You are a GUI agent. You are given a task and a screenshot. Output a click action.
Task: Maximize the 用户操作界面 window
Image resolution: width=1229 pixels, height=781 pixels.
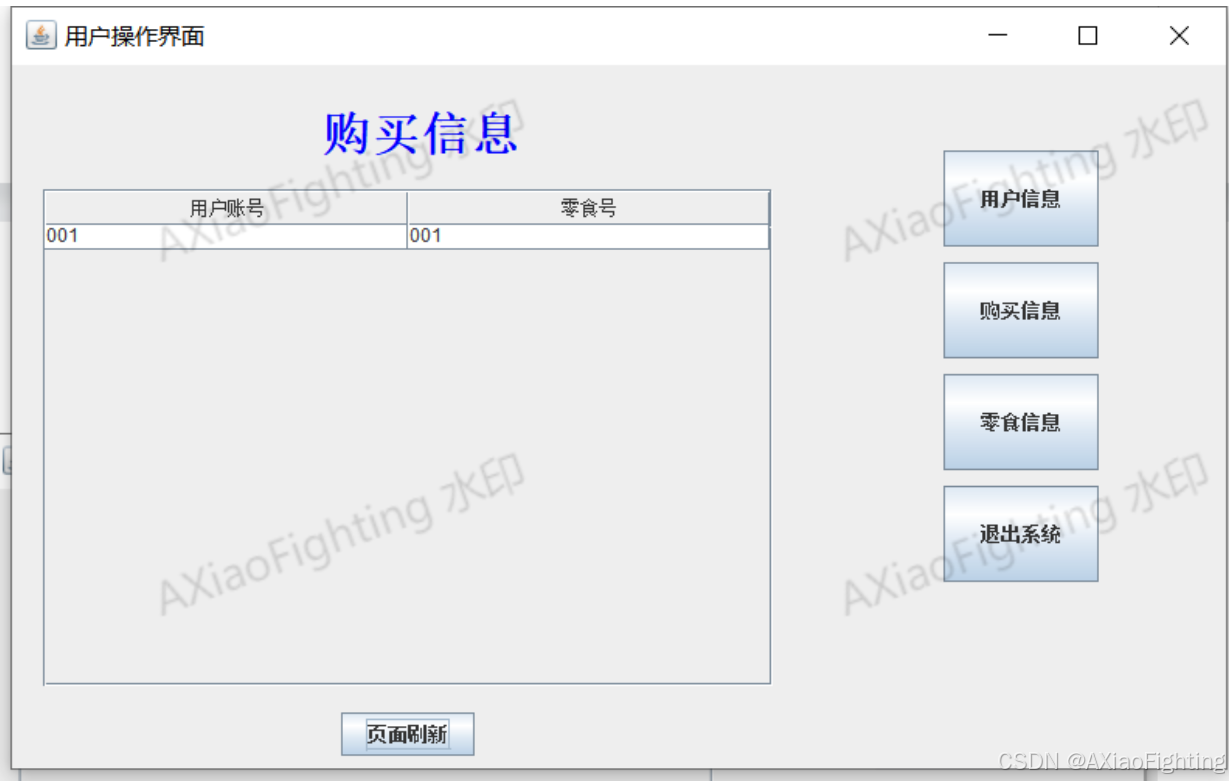pyautogui.click(x=1088, y=36)
